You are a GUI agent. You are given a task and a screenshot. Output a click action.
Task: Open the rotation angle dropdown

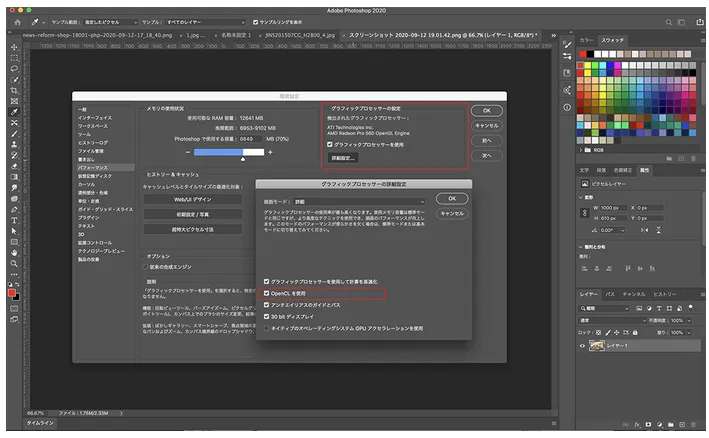click(x=623, y=231)
